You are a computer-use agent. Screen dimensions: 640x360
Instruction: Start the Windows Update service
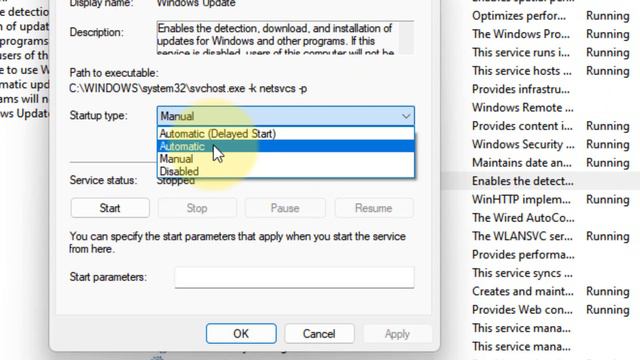coord(110,208)
